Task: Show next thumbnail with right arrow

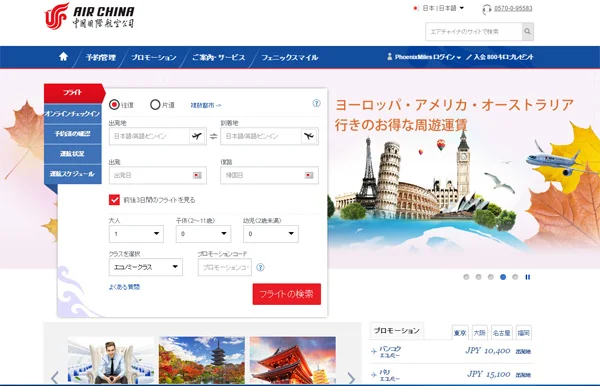Action: pos(351,378)
